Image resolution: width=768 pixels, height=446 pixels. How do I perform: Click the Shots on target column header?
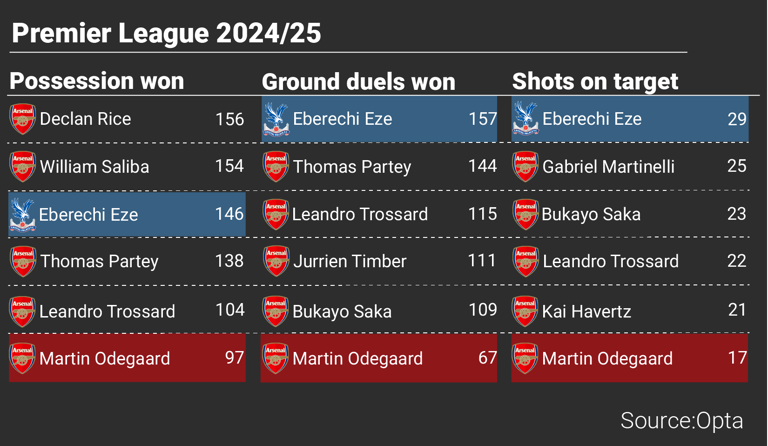point(595,82)
